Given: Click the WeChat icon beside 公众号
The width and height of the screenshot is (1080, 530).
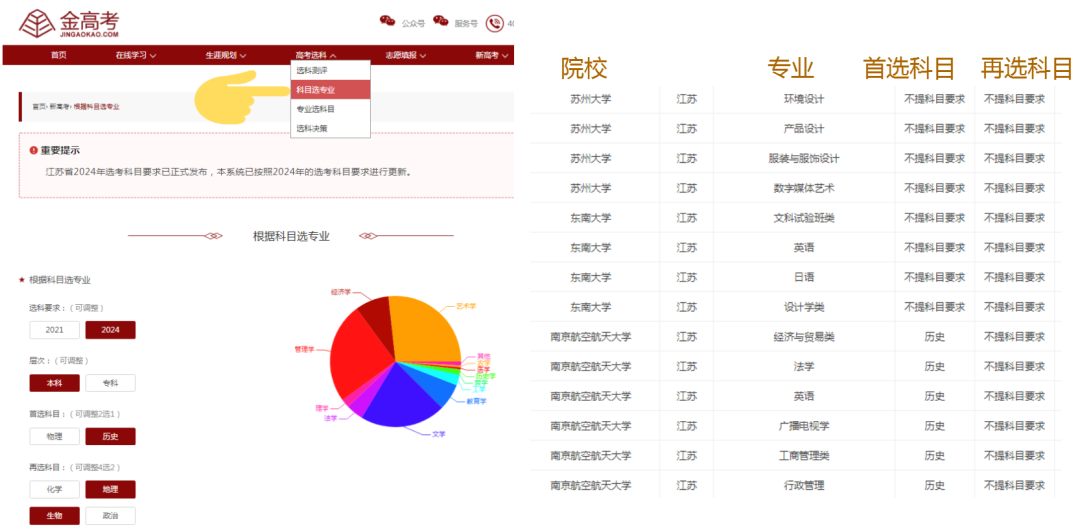Looking at the screenshot, I should [x=388, y=21].
